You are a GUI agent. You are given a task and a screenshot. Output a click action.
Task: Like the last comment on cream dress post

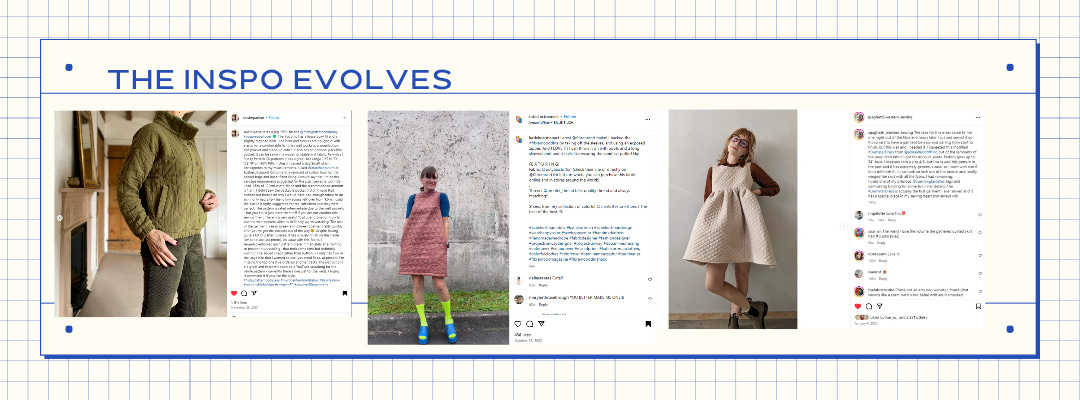(980, 291)
